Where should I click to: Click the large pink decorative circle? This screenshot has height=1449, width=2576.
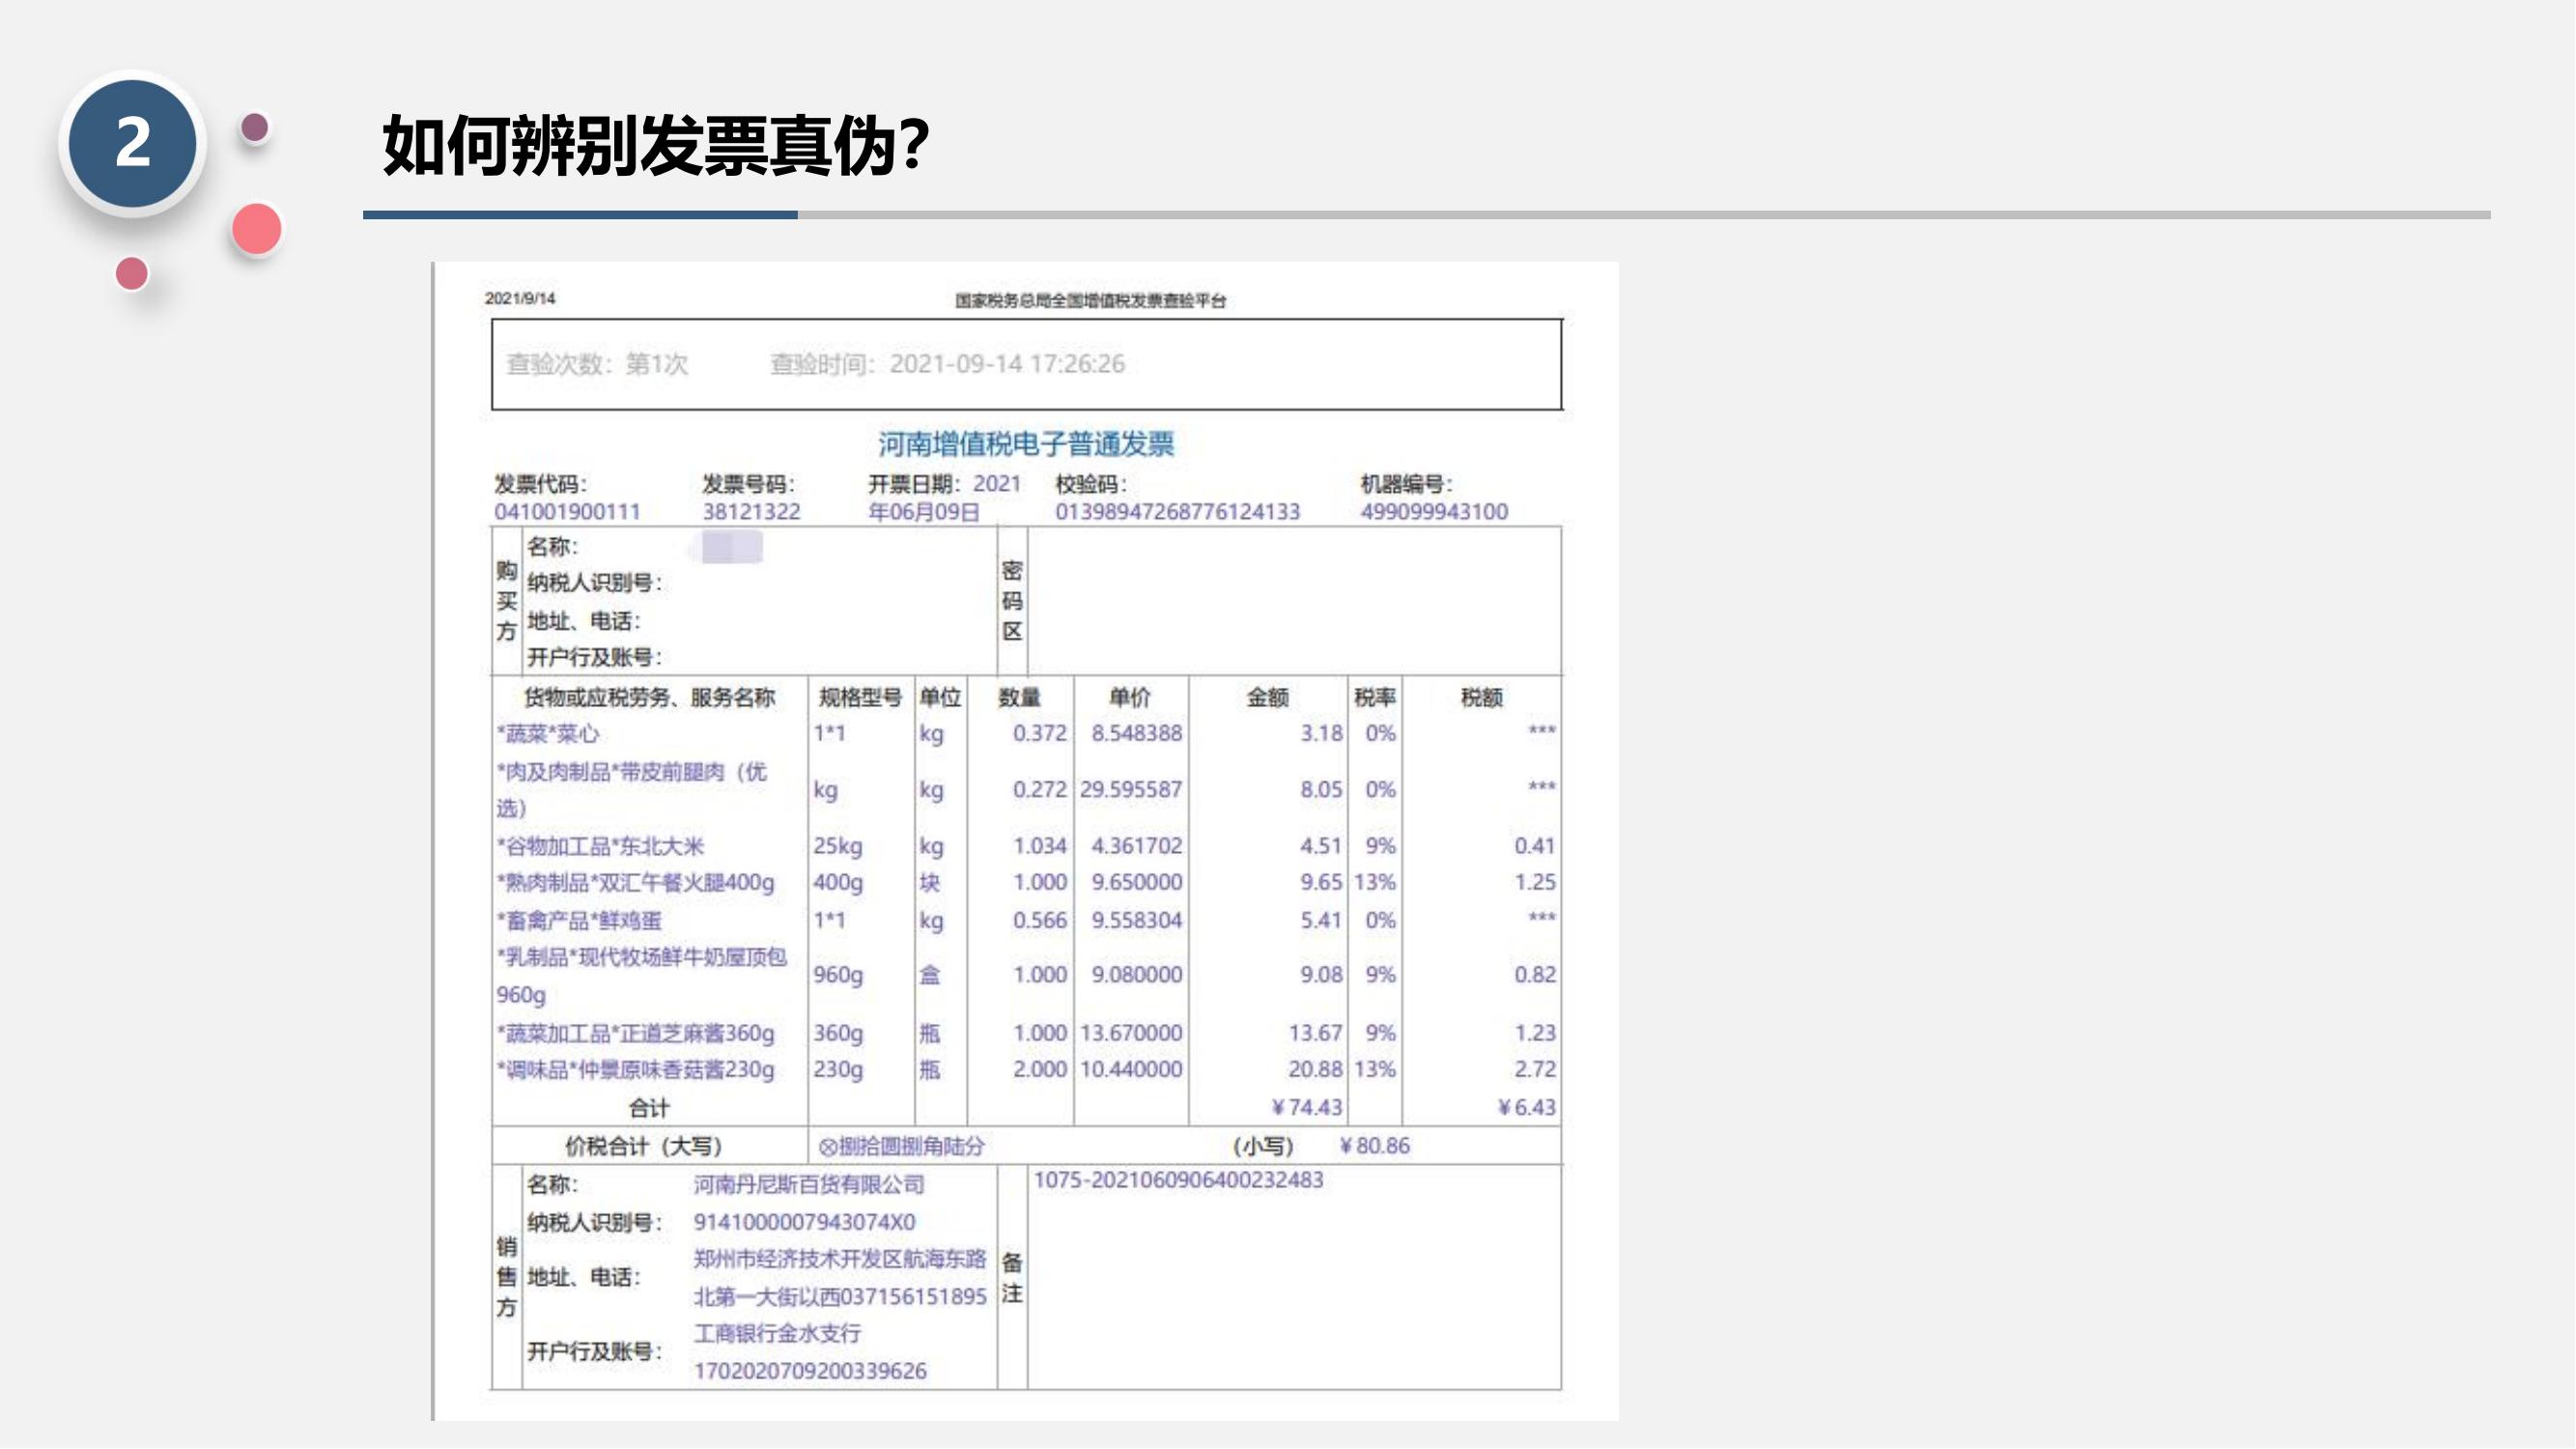point(256,229)
